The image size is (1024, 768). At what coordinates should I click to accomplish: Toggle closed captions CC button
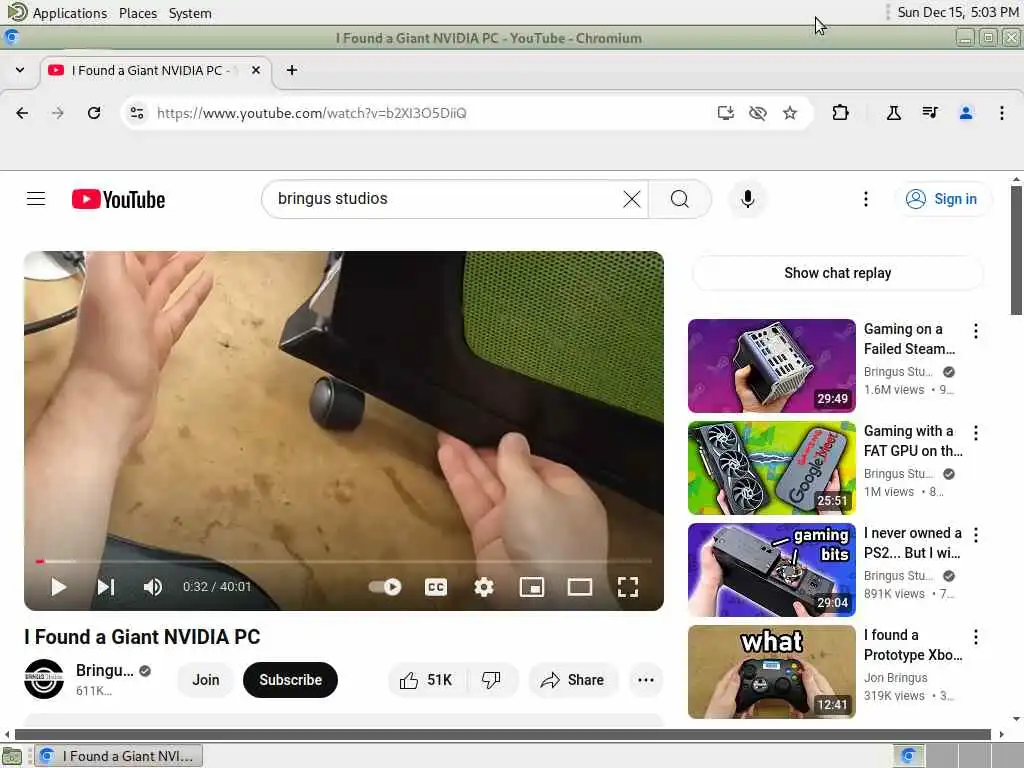(x=436, y=587)
